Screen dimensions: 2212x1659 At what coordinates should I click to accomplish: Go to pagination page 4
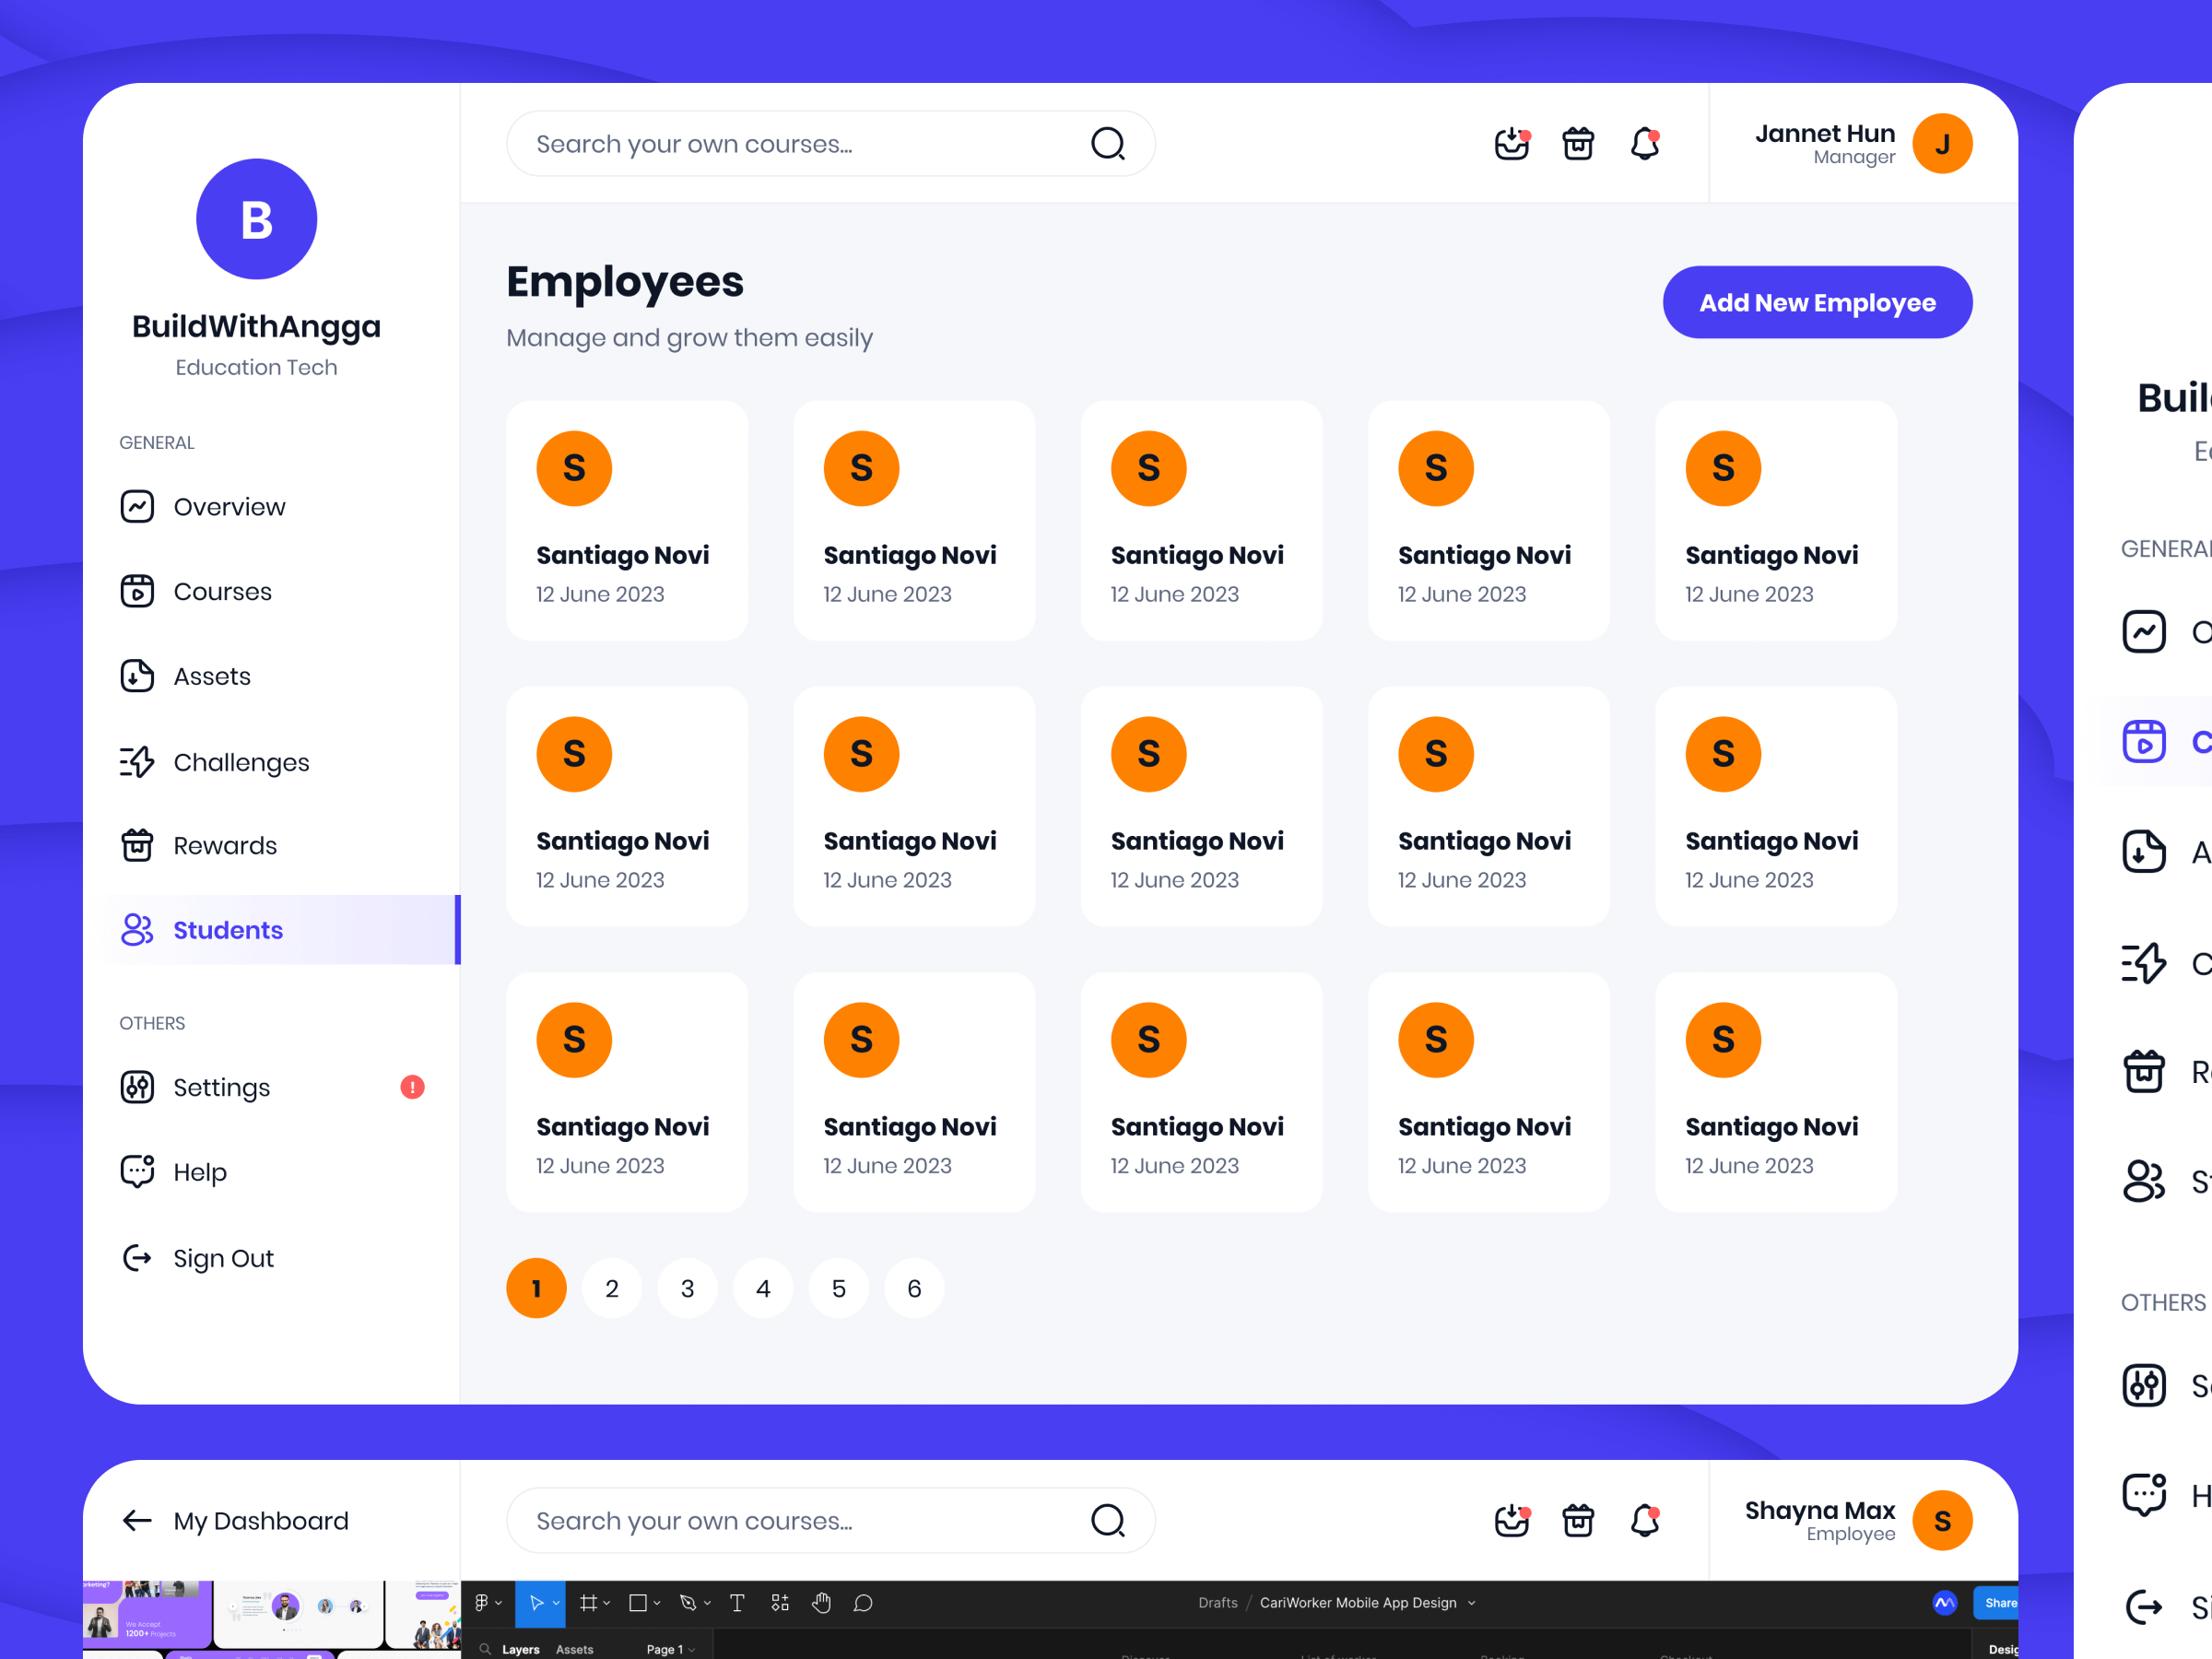click(763, 1288)
